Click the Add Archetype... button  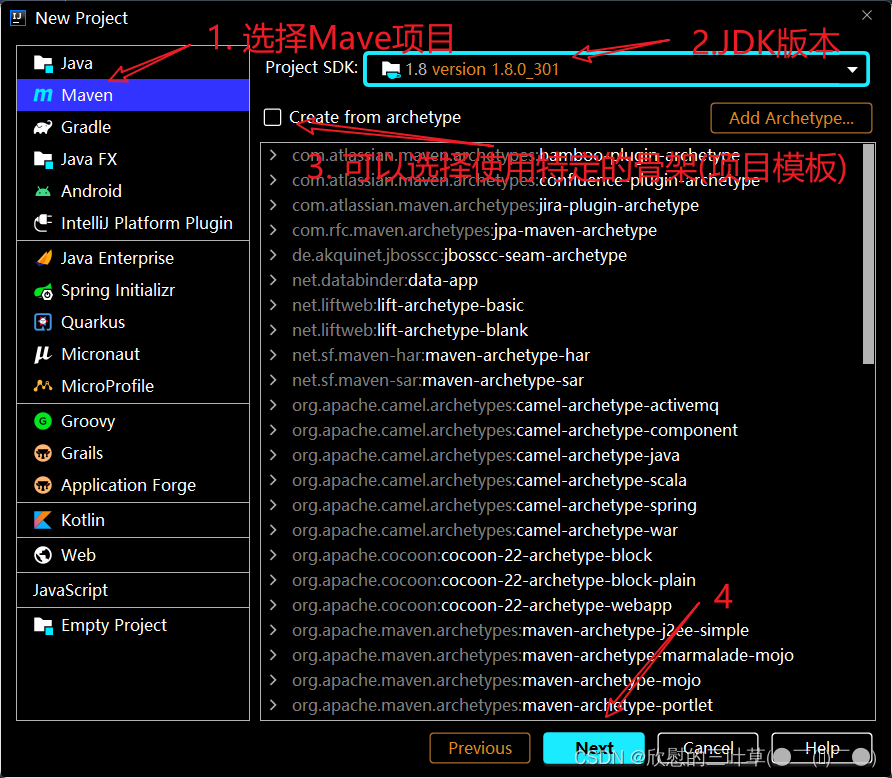pos(791,118)
